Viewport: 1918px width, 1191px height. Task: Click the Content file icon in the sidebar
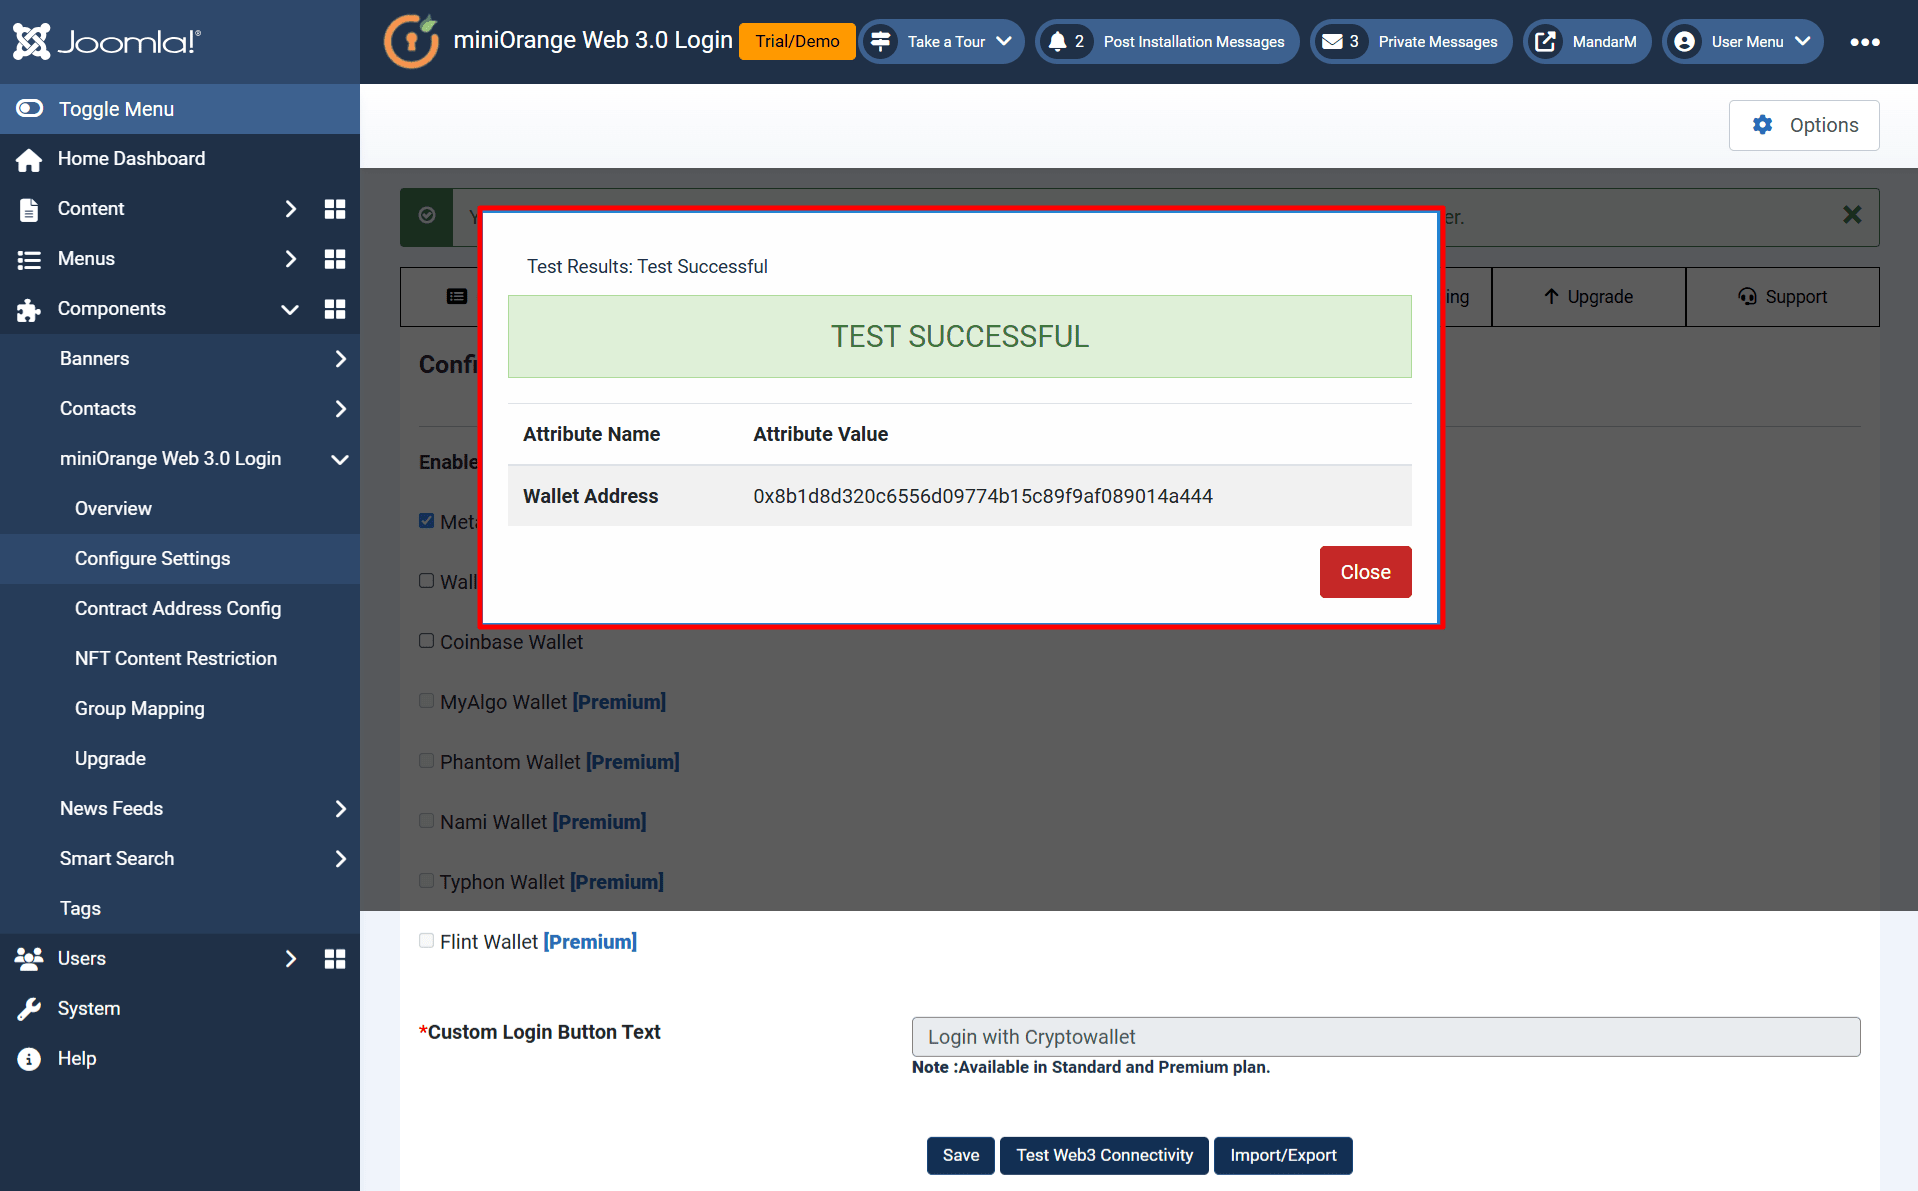[x=29, y=209]
